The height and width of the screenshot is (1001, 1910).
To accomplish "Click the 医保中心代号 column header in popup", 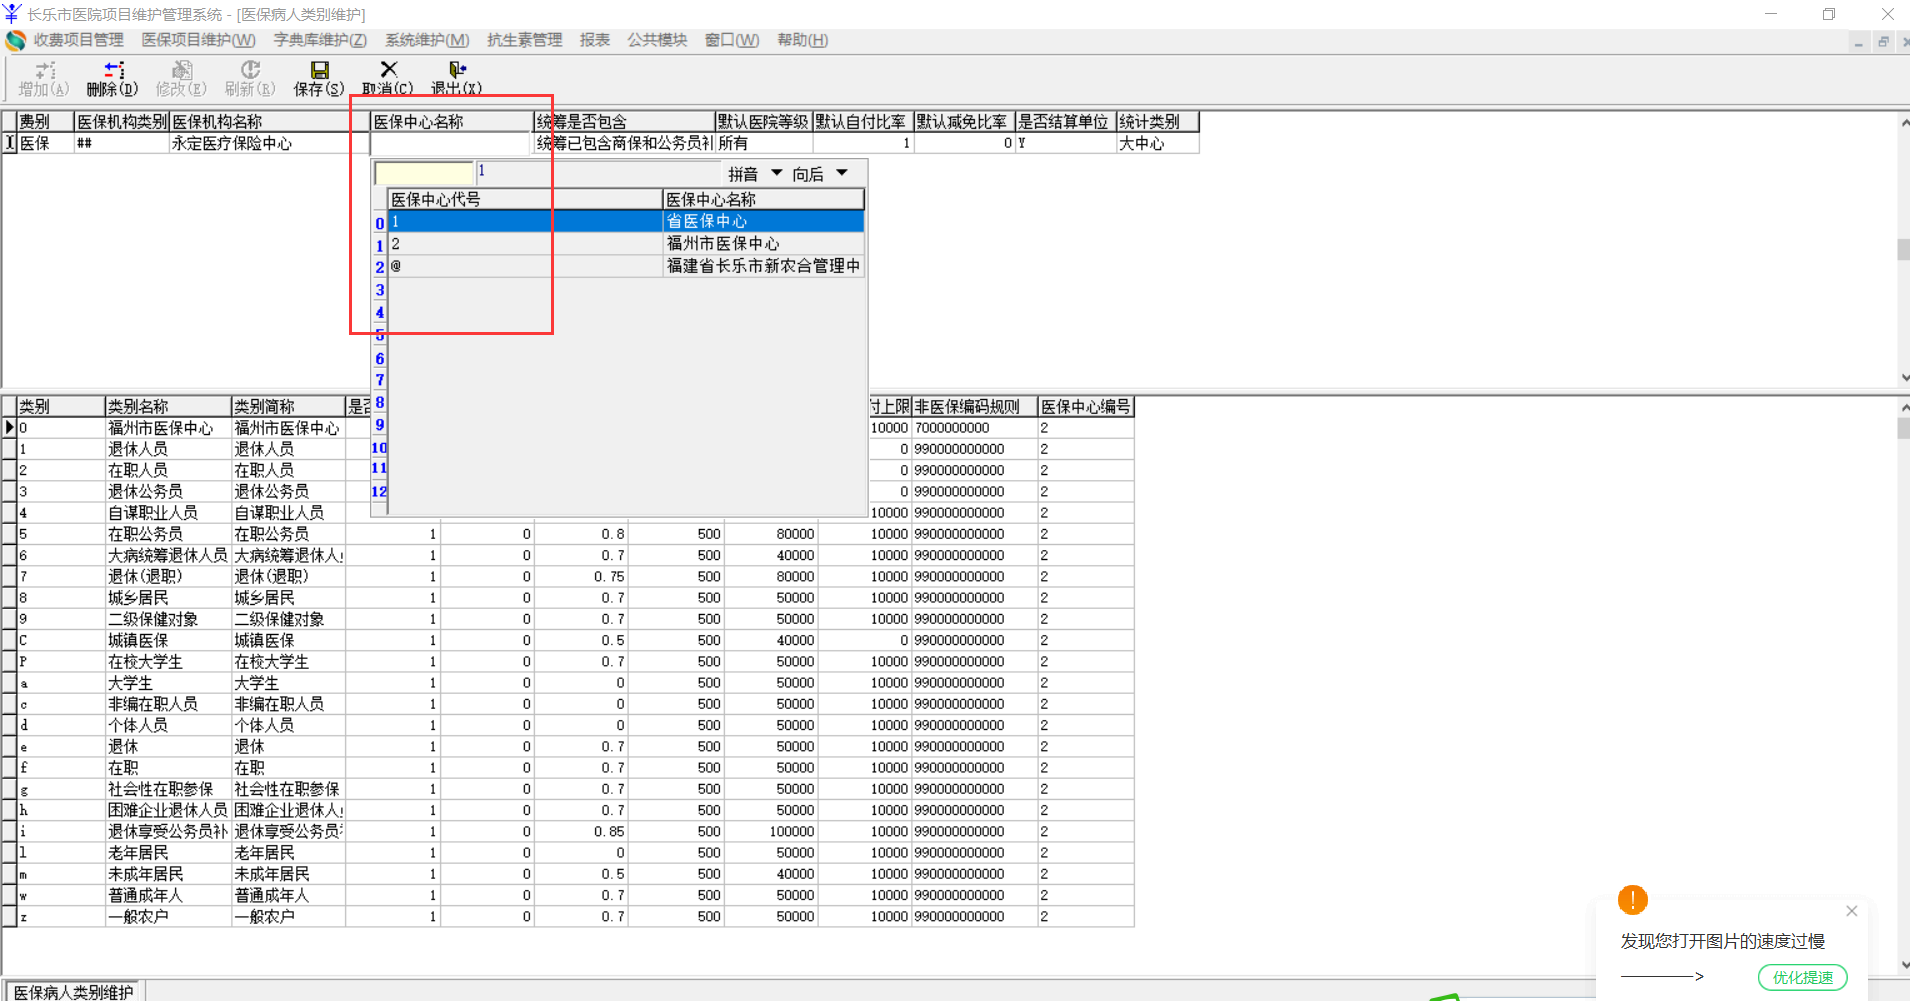I will [x=525, y=199].
